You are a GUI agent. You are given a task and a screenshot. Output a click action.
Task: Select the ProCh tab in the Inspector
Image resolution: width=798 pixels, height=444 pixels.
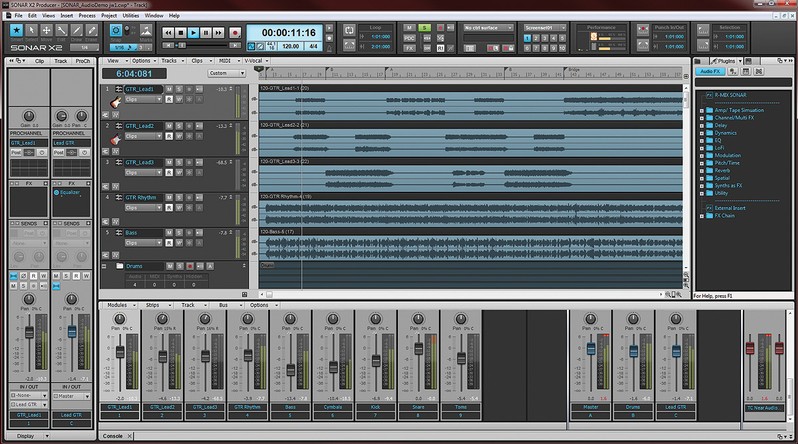click(82, 61)
